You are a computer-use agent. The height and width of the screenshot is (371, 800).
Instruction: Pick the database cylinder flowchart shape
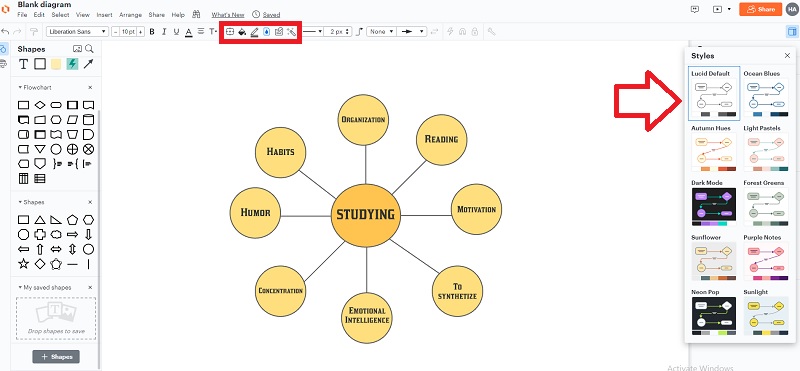tap(88, 120)
